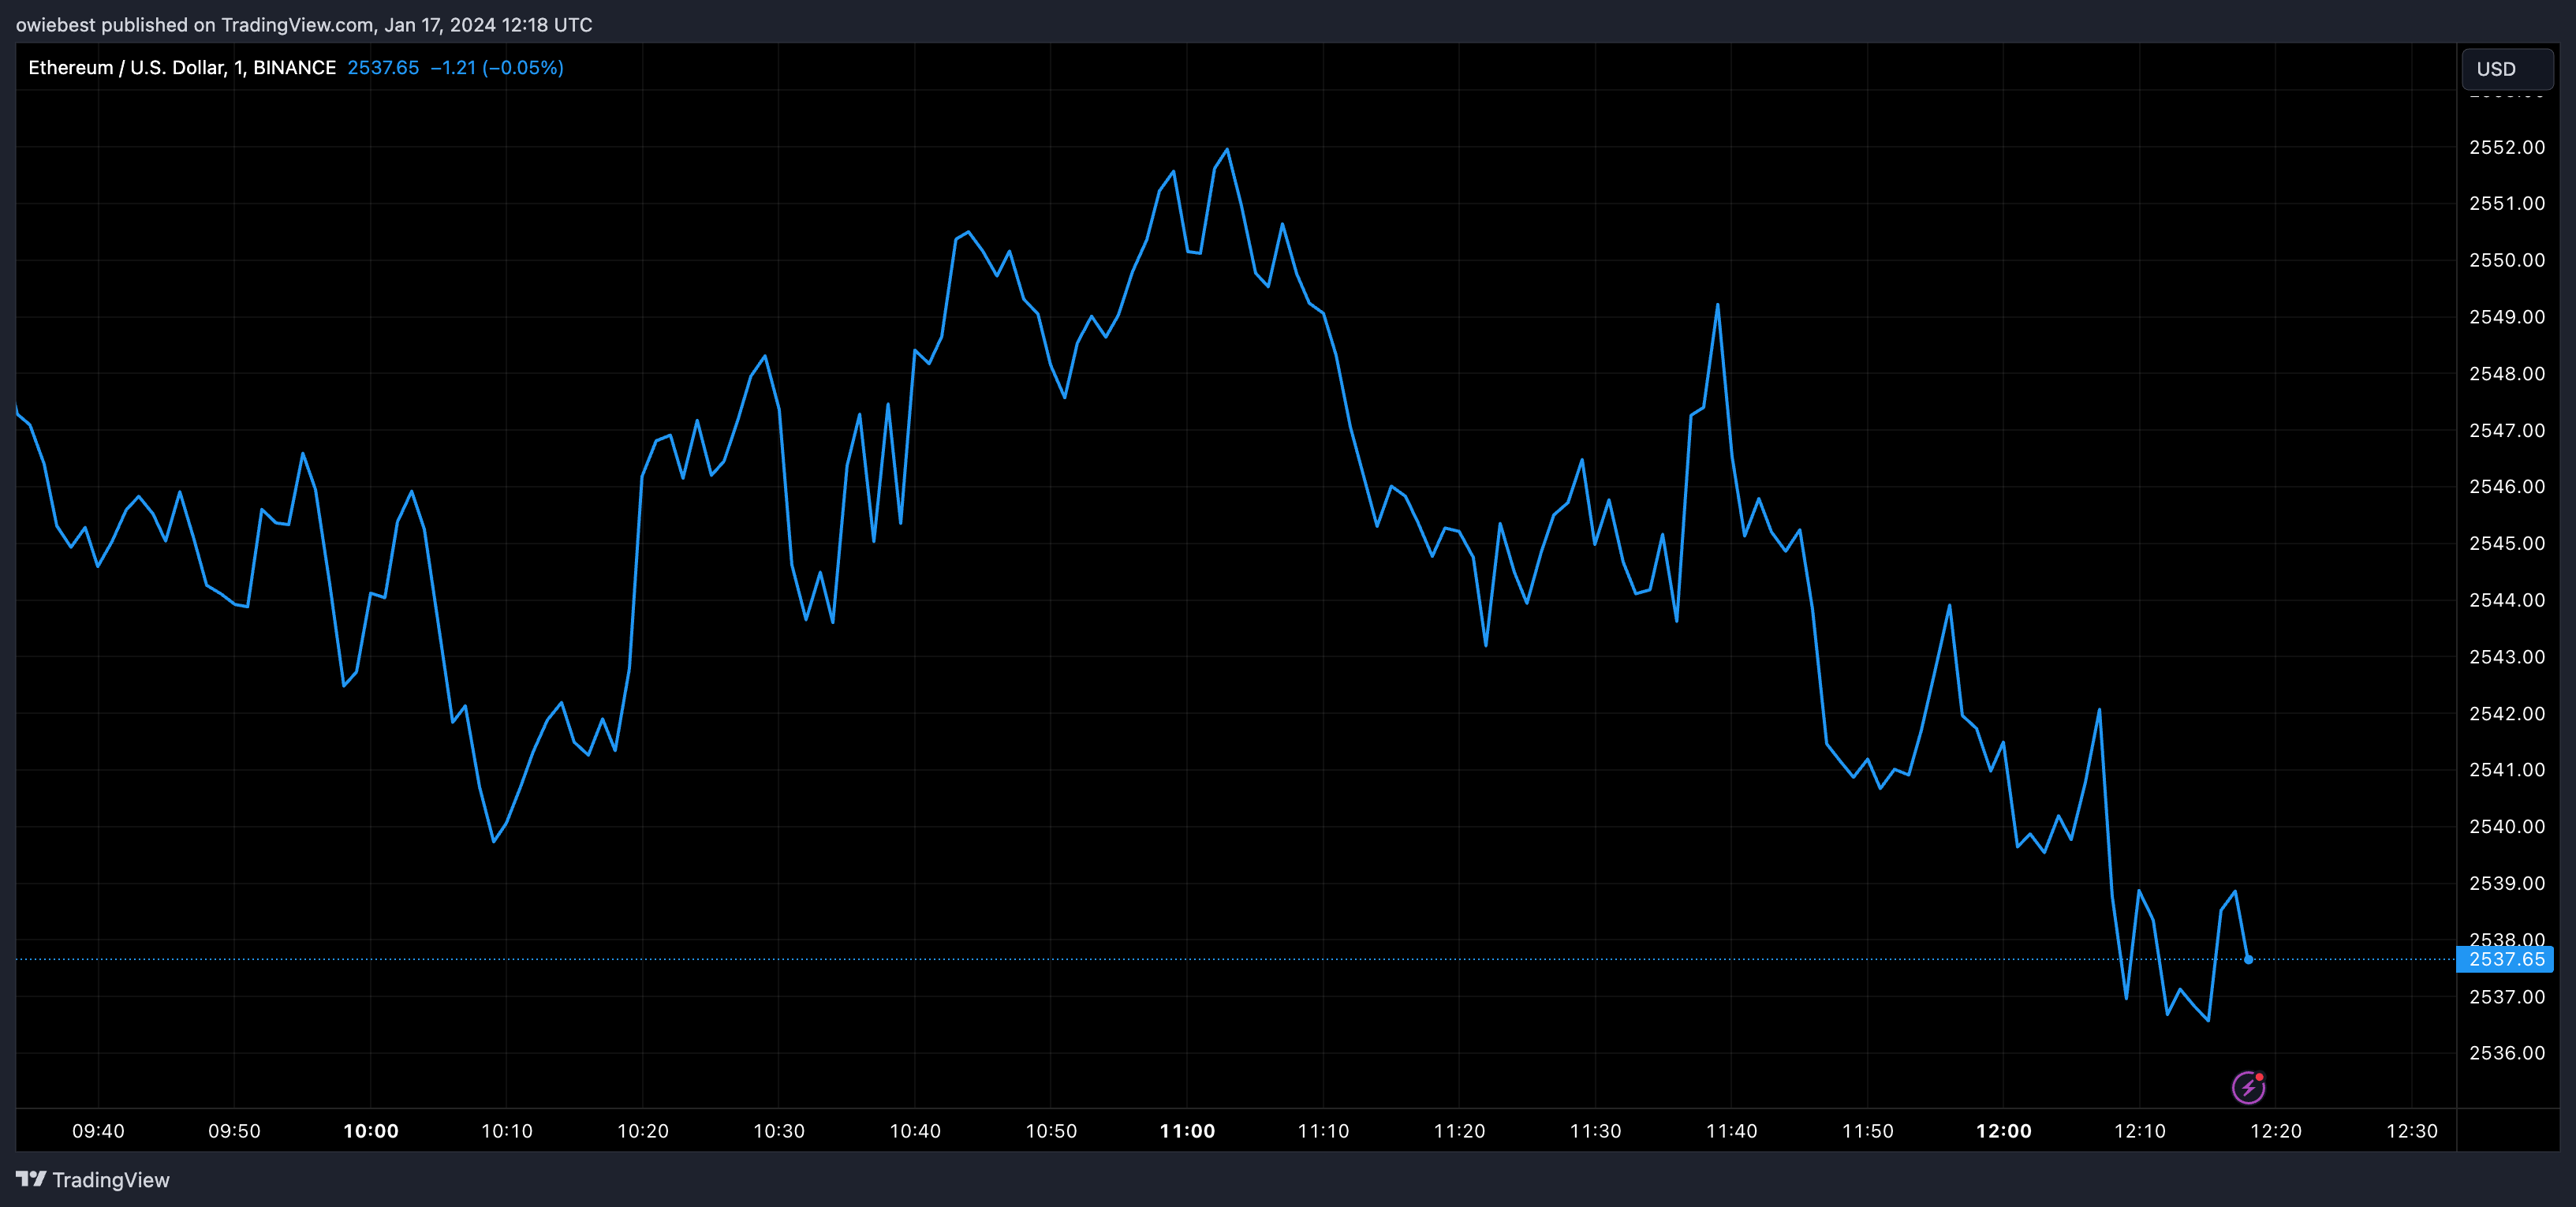Click the Ethereum / U.S. Dollar symbol title
This screenshot has height=1207, width=2576.
click(x=182, y=68)
